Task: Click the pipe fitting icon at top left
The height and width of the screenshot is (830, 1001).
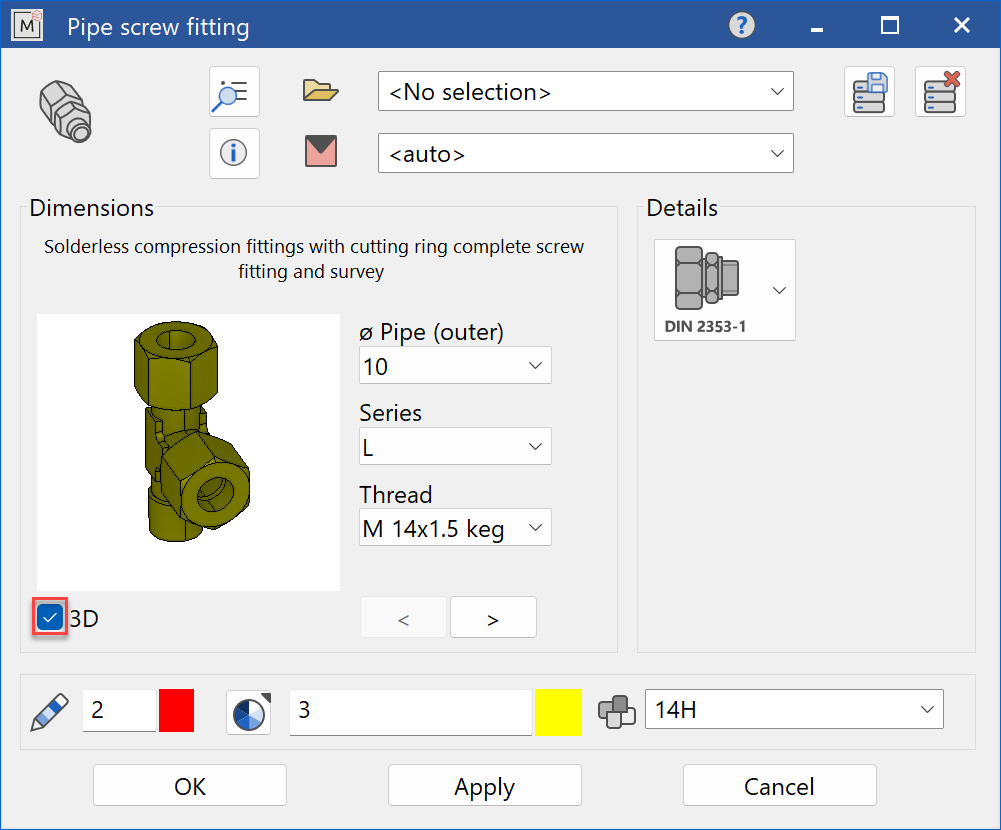Action: click(x=66, y=112)
